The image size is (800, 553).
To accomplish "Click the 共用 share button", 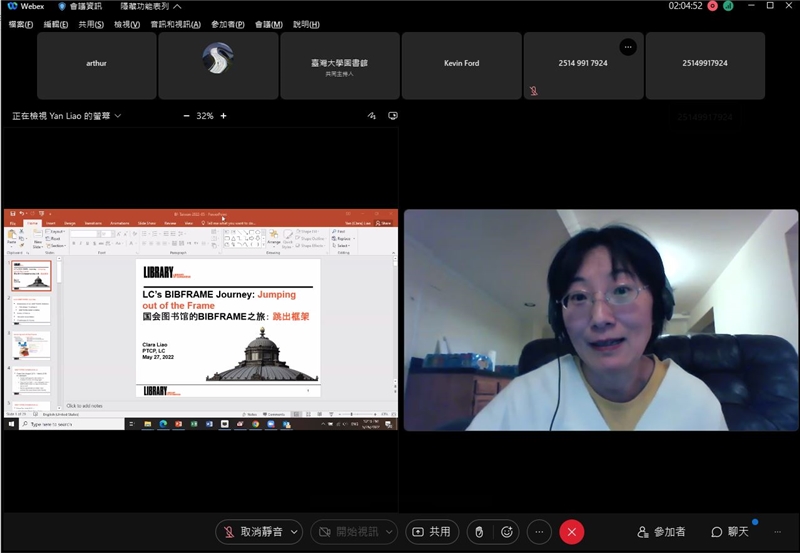I will click(431, 532).
